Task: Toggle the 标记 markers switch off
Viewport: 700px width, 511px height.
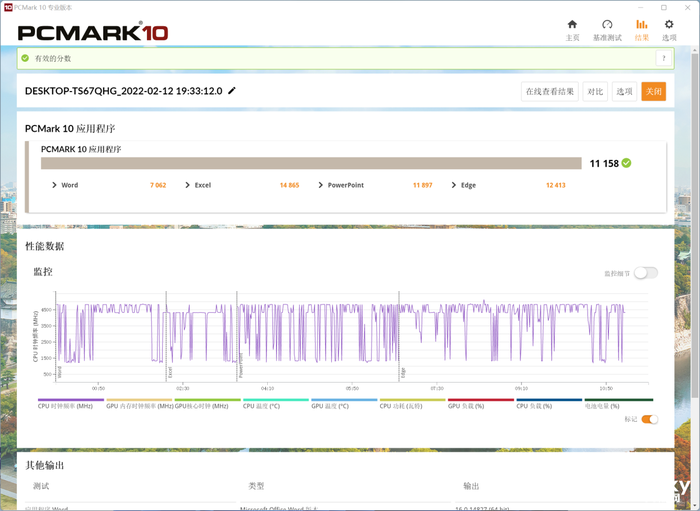Action: [650, 419]
